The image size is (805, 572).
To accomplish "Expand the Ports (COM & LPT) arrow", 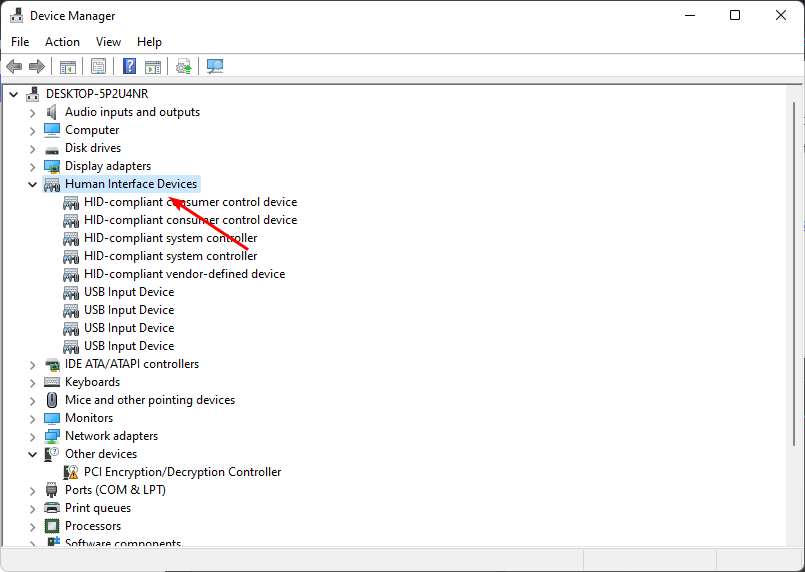I will click(32, 490).
